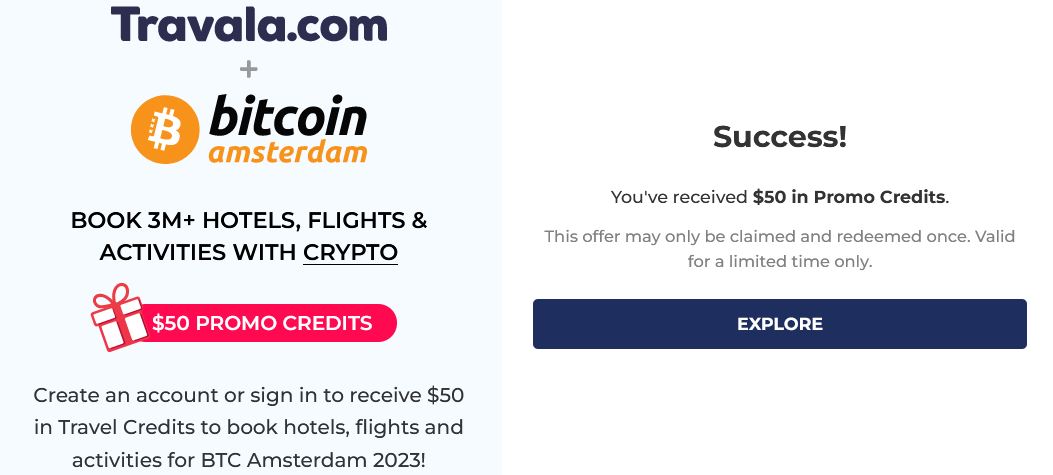Viewport: 1053px width, 475px height.
Task: Click the "activities for BTC Amsterdam 2023!" line
Action: [248, 460]
